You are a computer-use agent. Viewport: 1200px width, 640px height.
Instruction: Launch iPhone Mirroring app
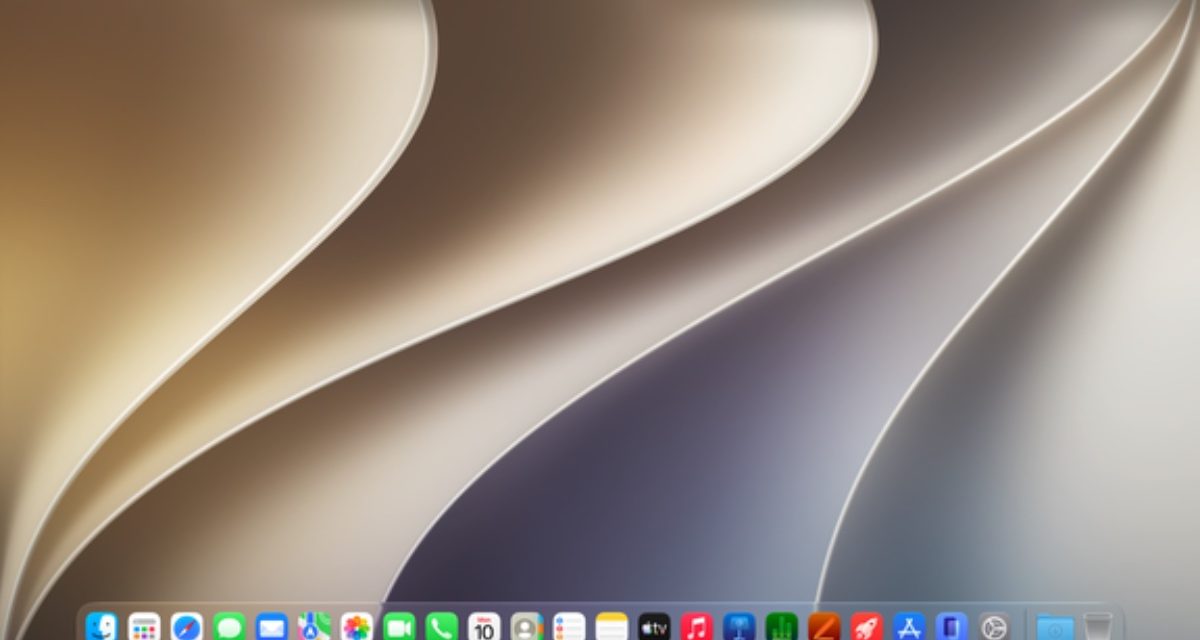click(x=951, y=627)
